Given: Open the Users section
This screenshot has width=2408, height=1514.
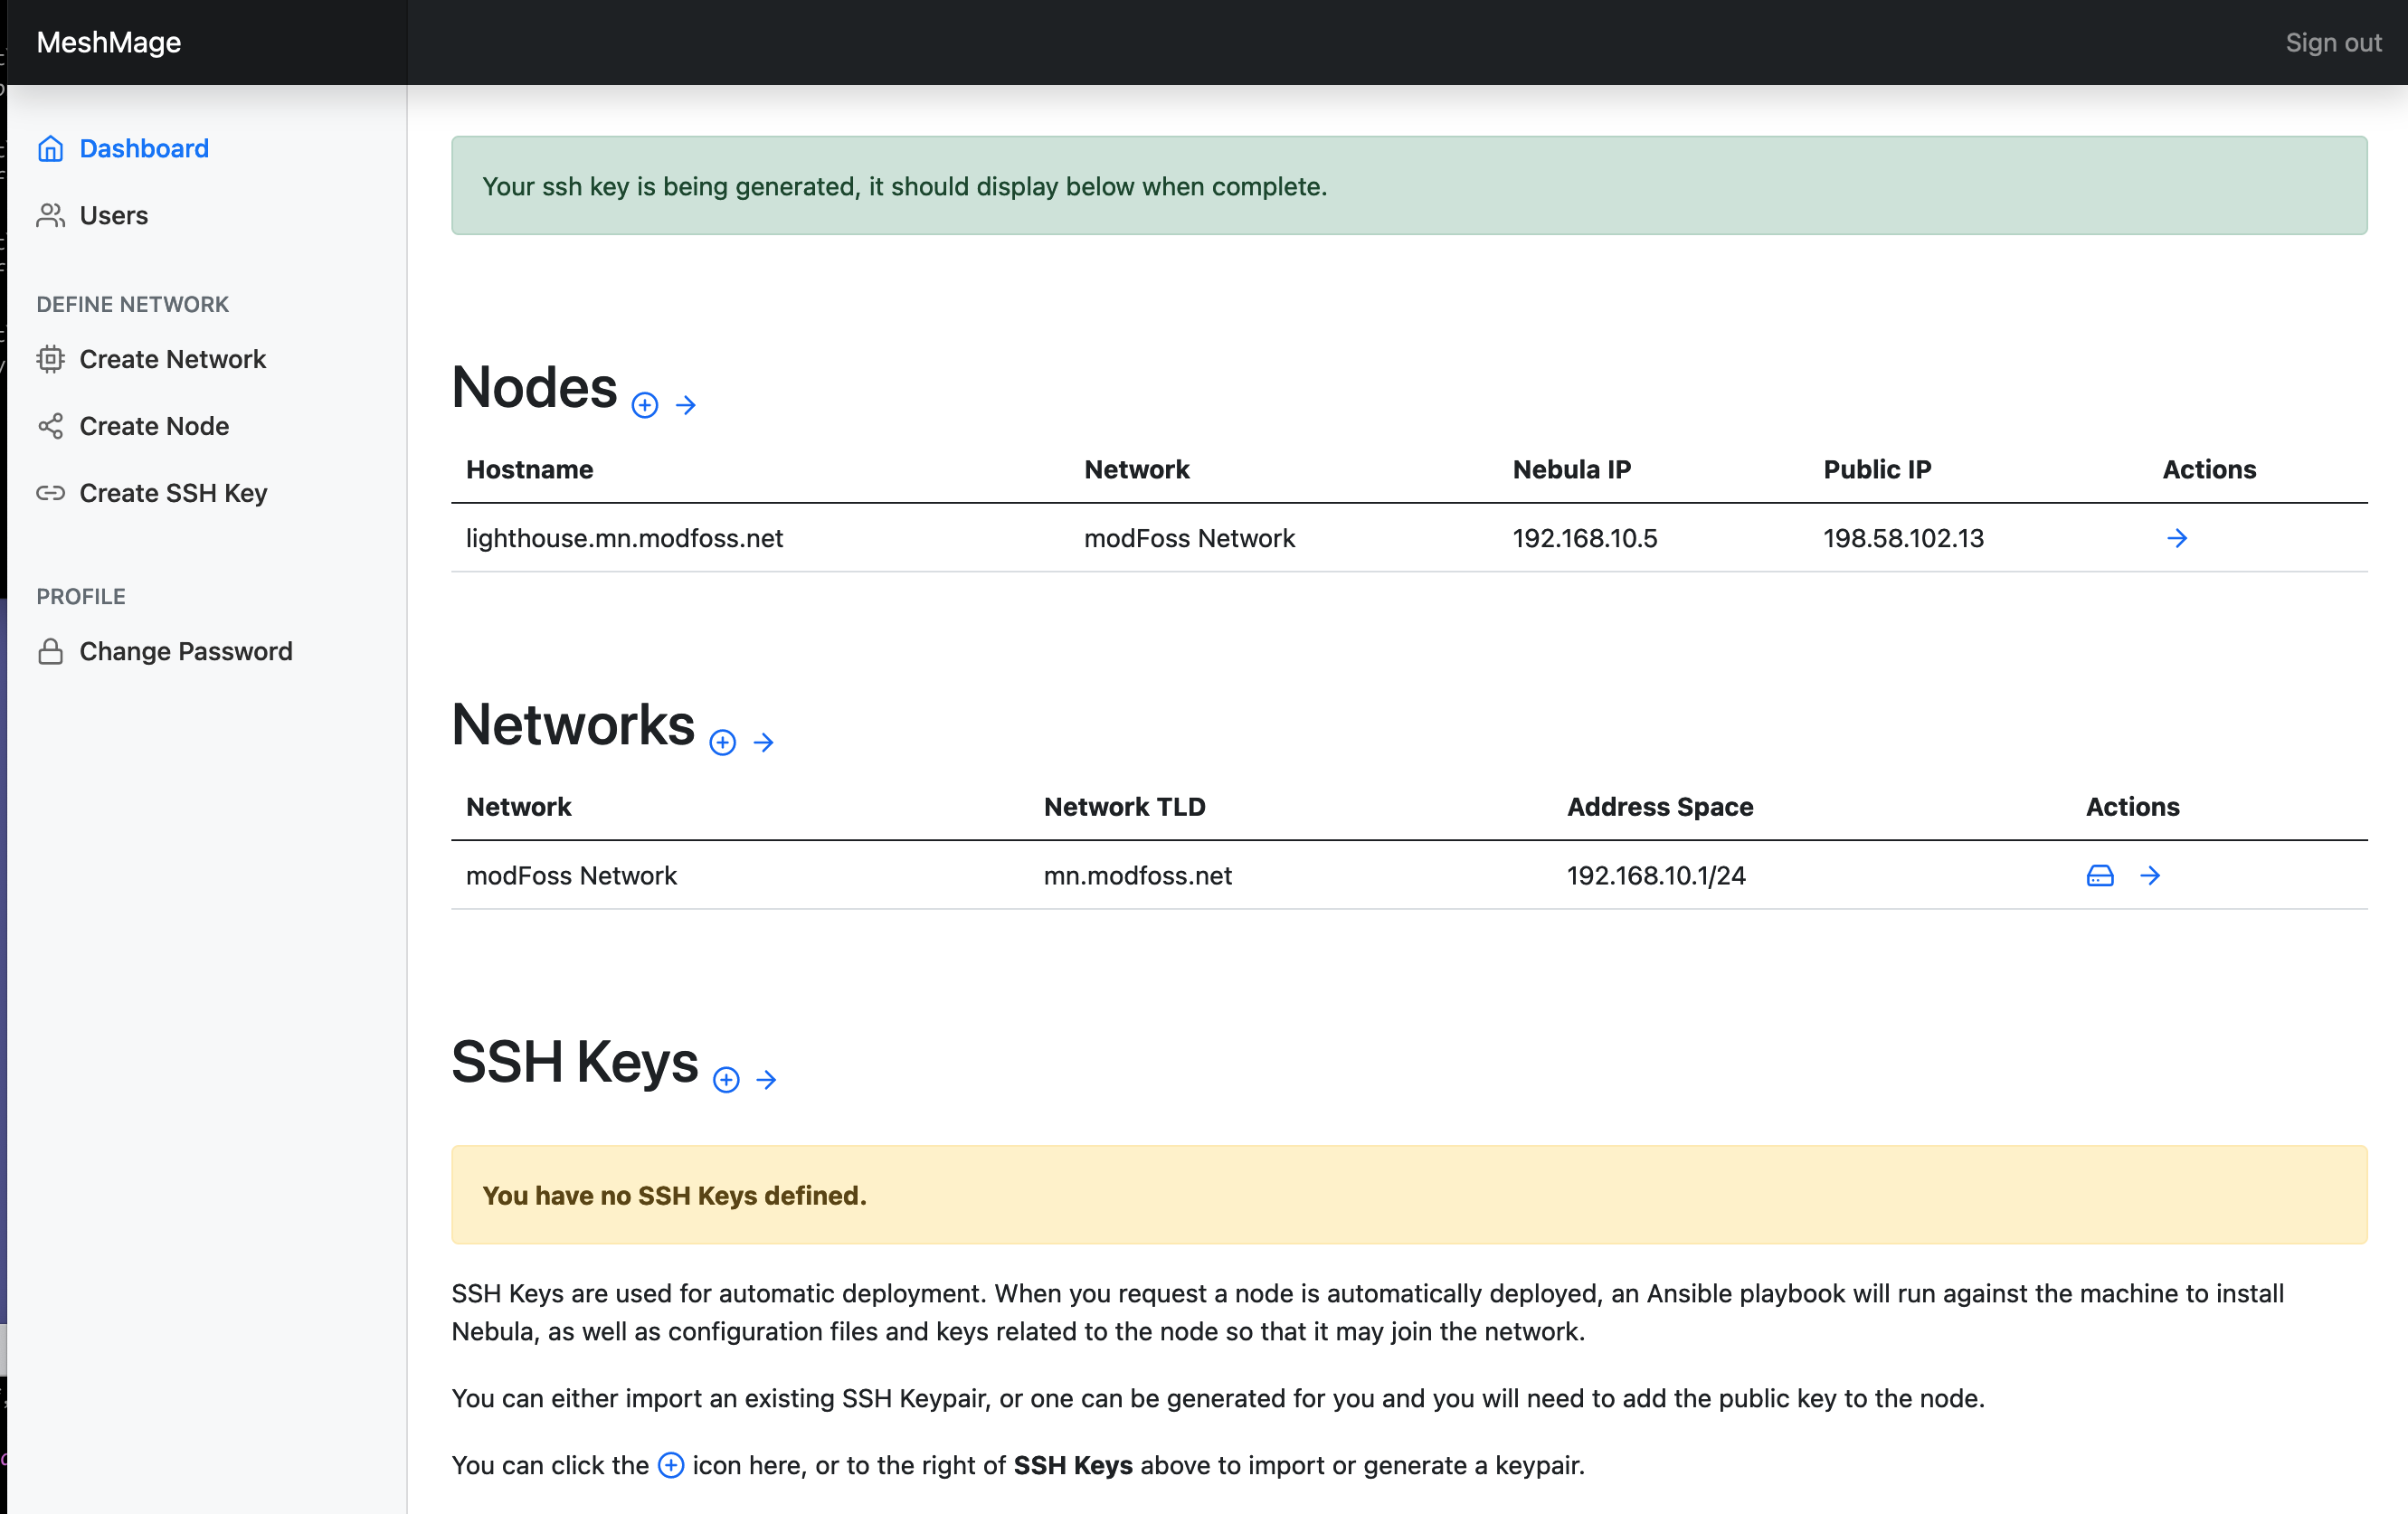Looking at the screenshot, I should pyautogui.click(x=115, y=213).
